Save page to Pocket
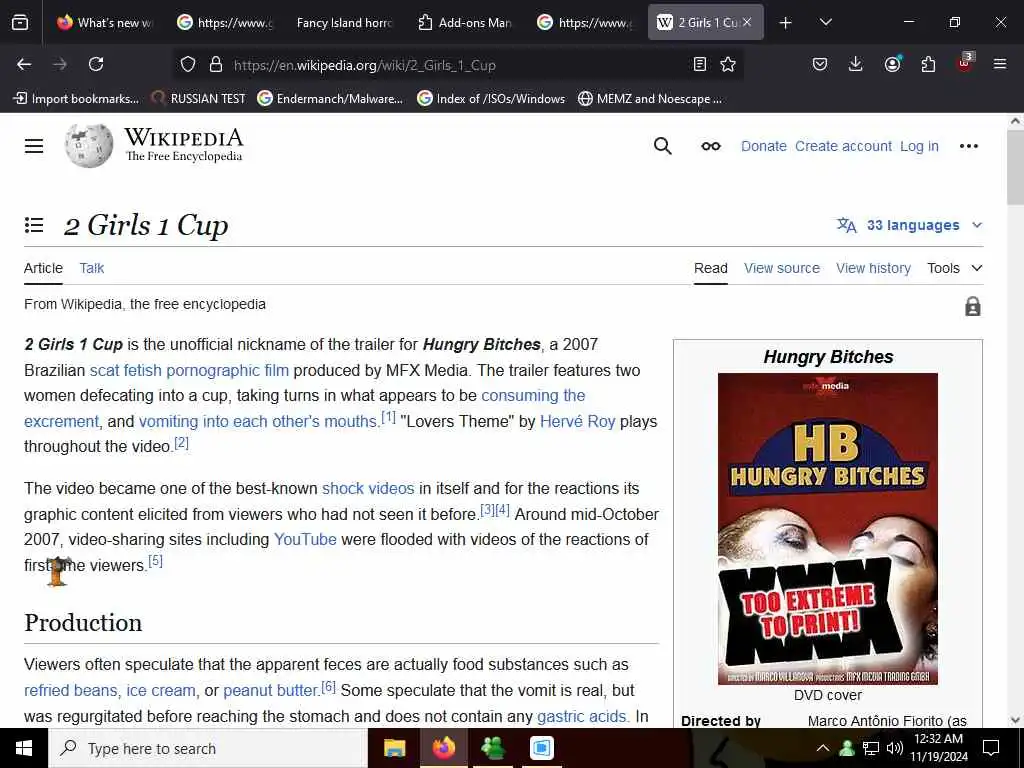This screenshot has width=1024, height=768. pos(820,64)
